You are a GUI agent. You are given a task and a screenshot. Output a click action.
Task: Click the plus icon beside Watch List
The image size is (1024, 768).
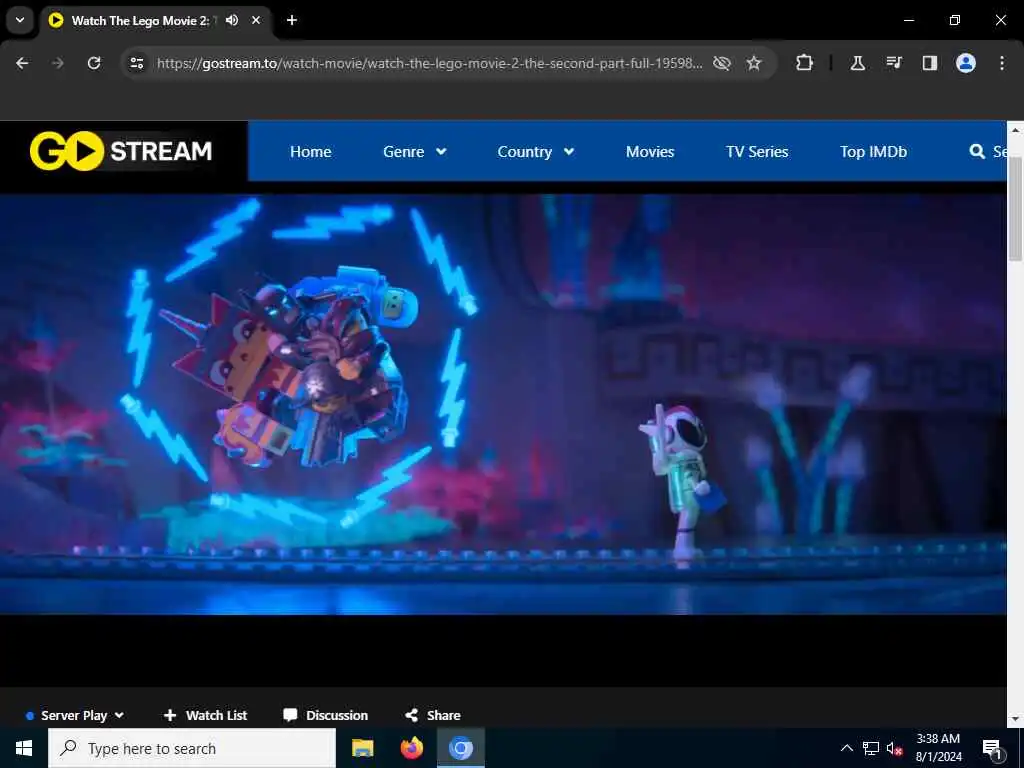coord(170,715)
